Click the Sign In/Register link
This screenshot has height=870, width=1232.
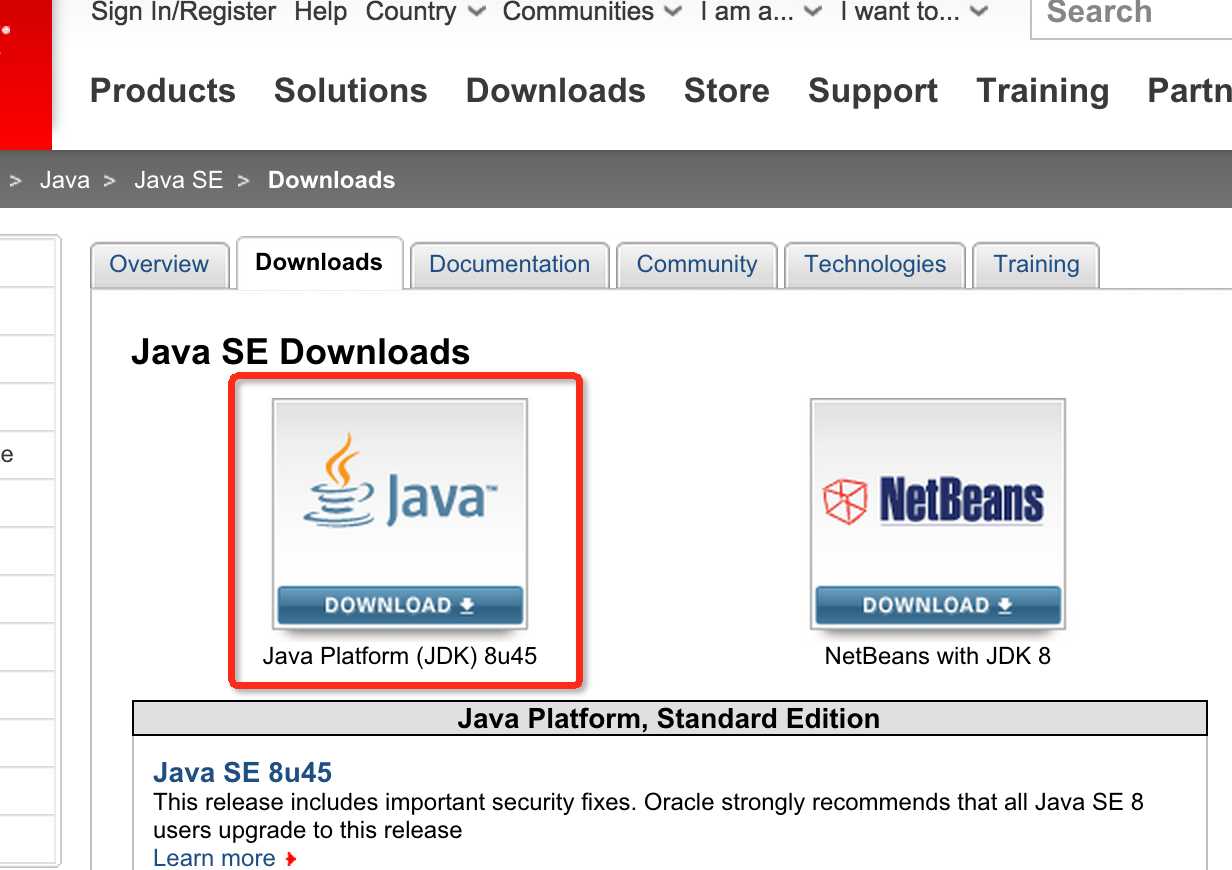point(184,12)
